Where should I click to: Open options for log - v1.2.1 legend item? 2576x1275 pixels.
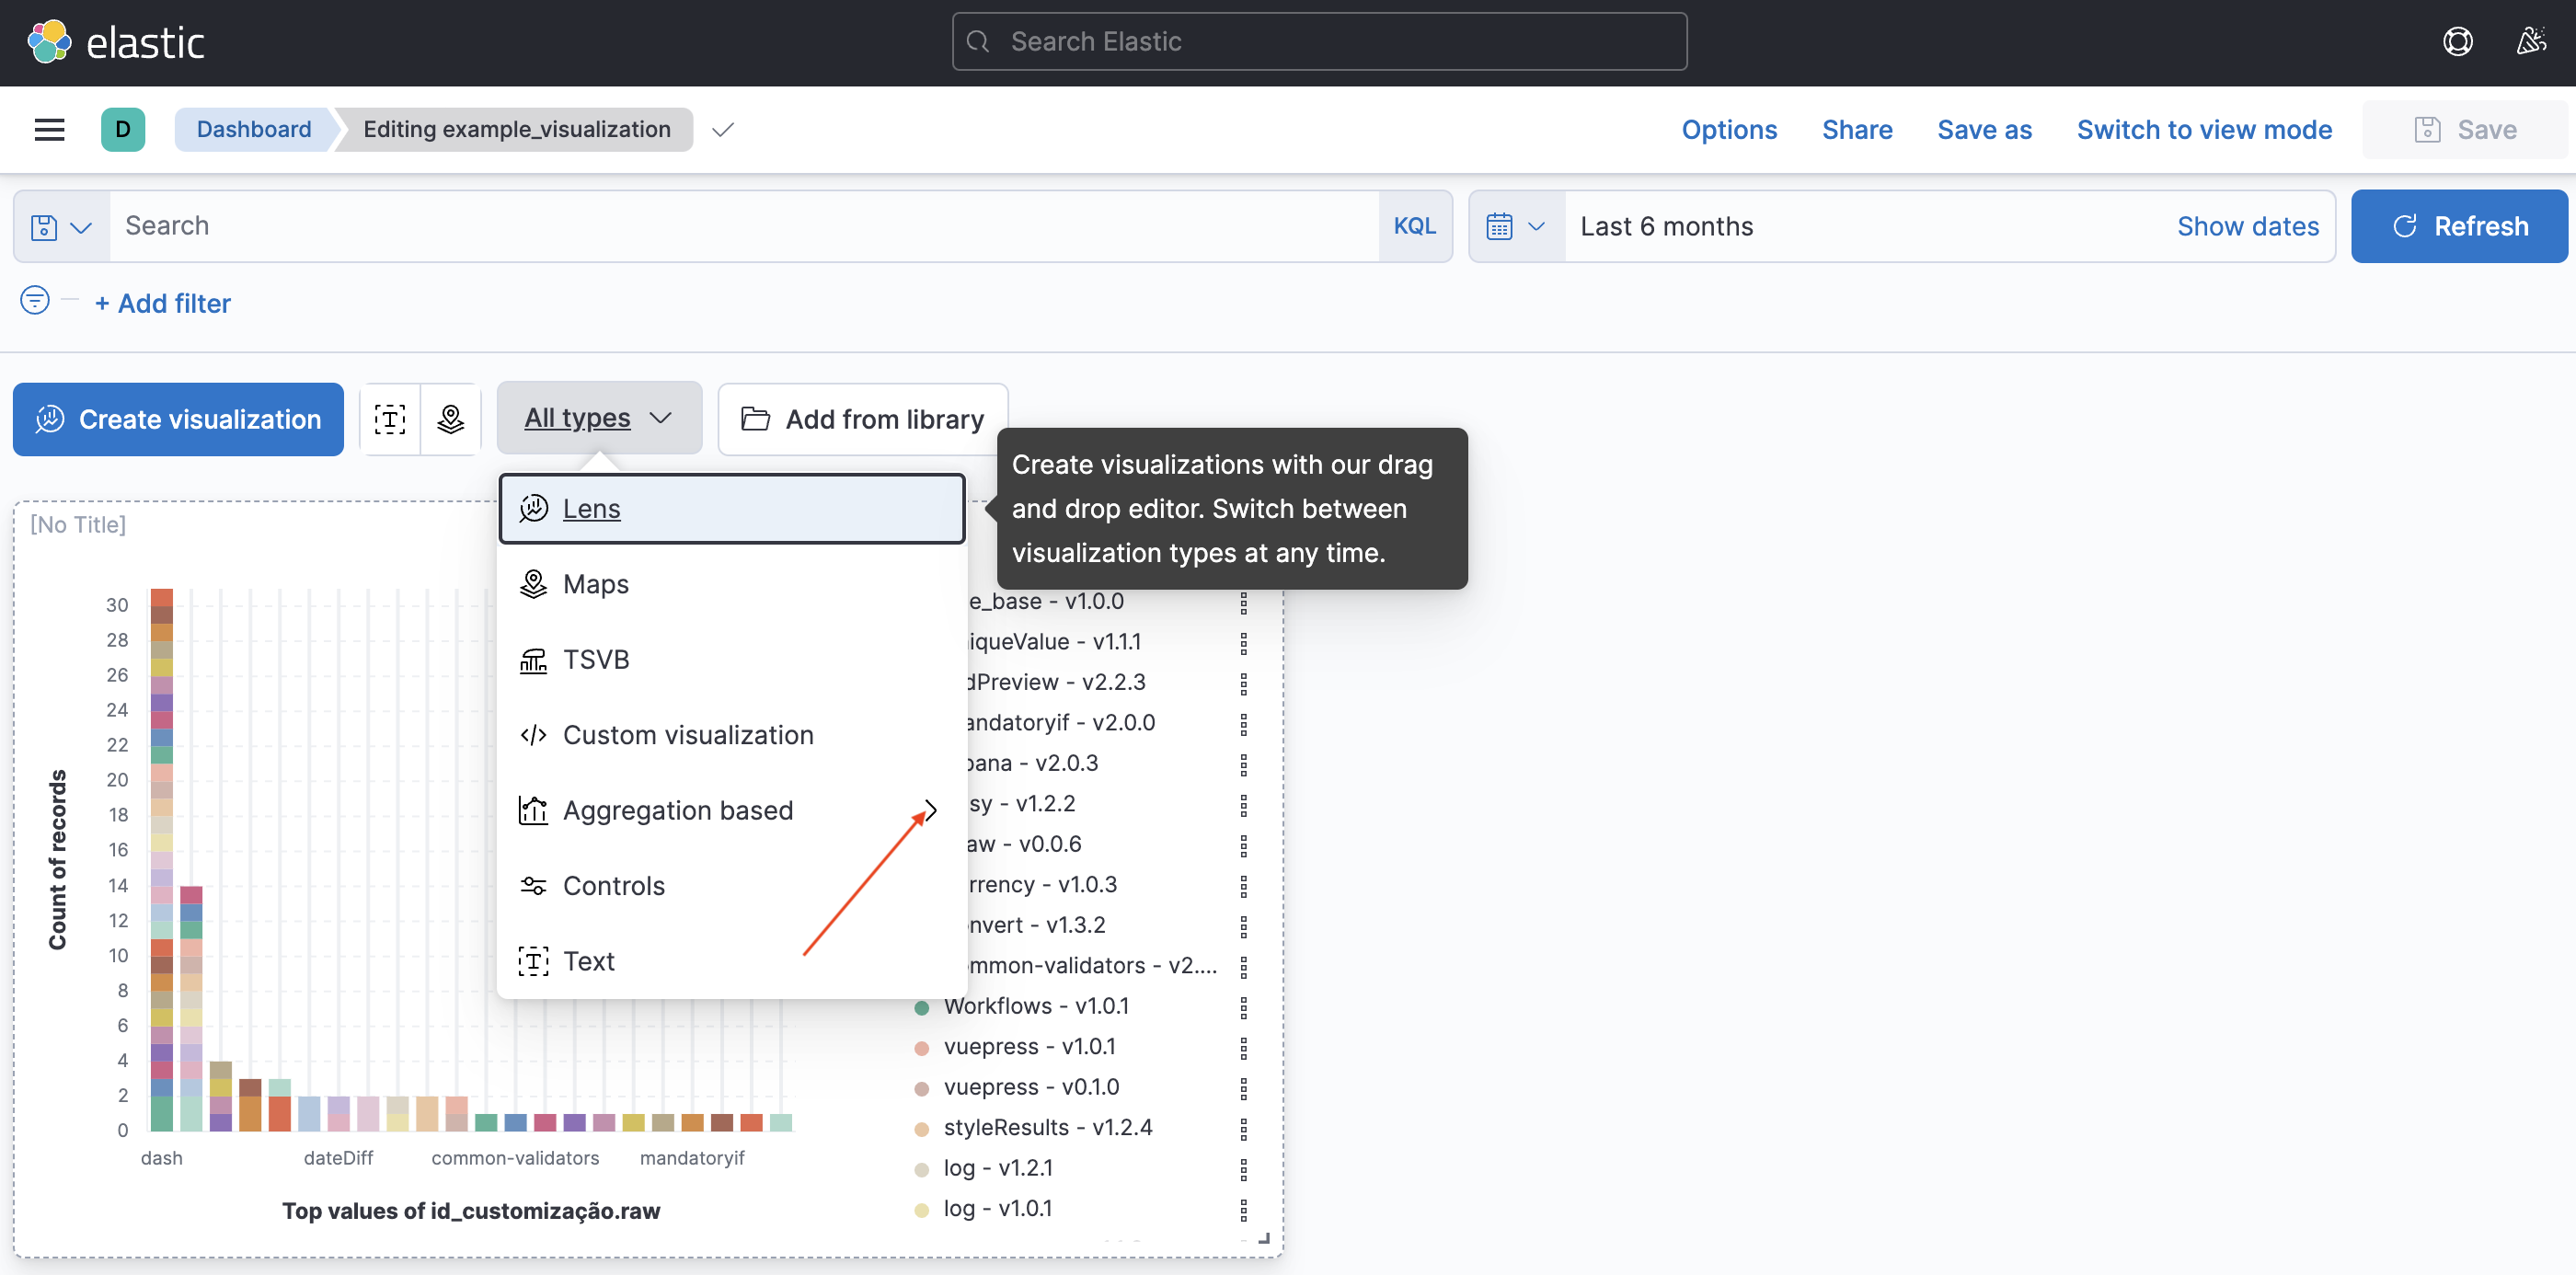(x=1244, y=1169)
